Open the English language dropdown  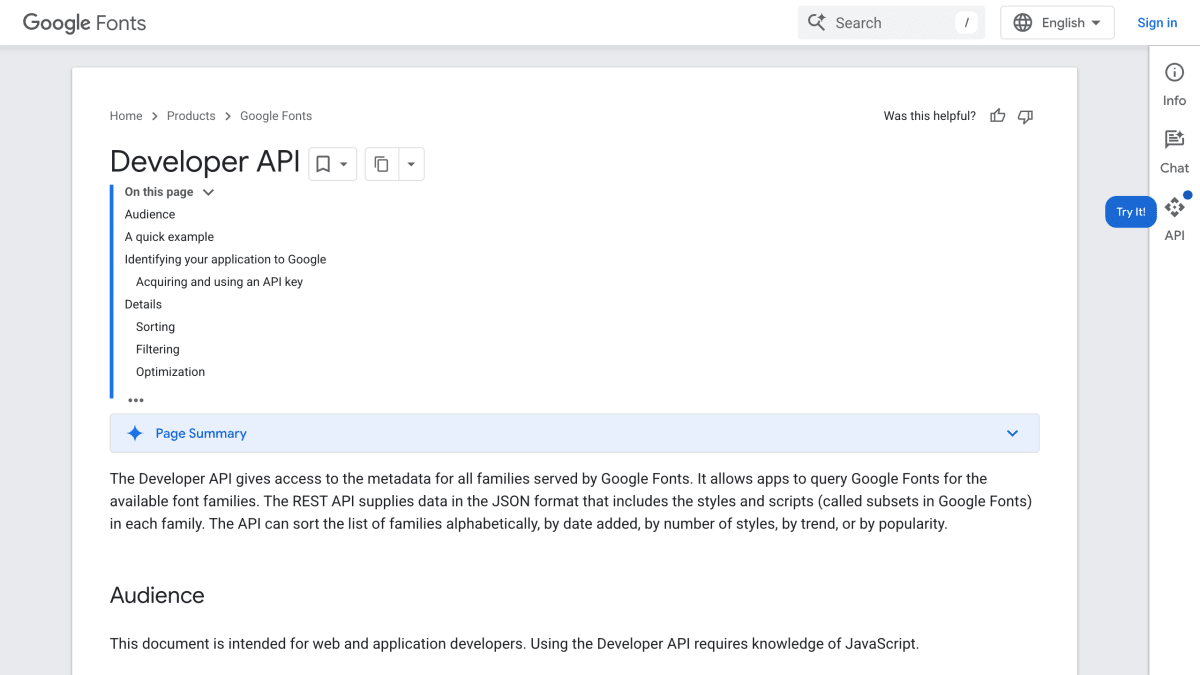click(x=1058, y=22)
